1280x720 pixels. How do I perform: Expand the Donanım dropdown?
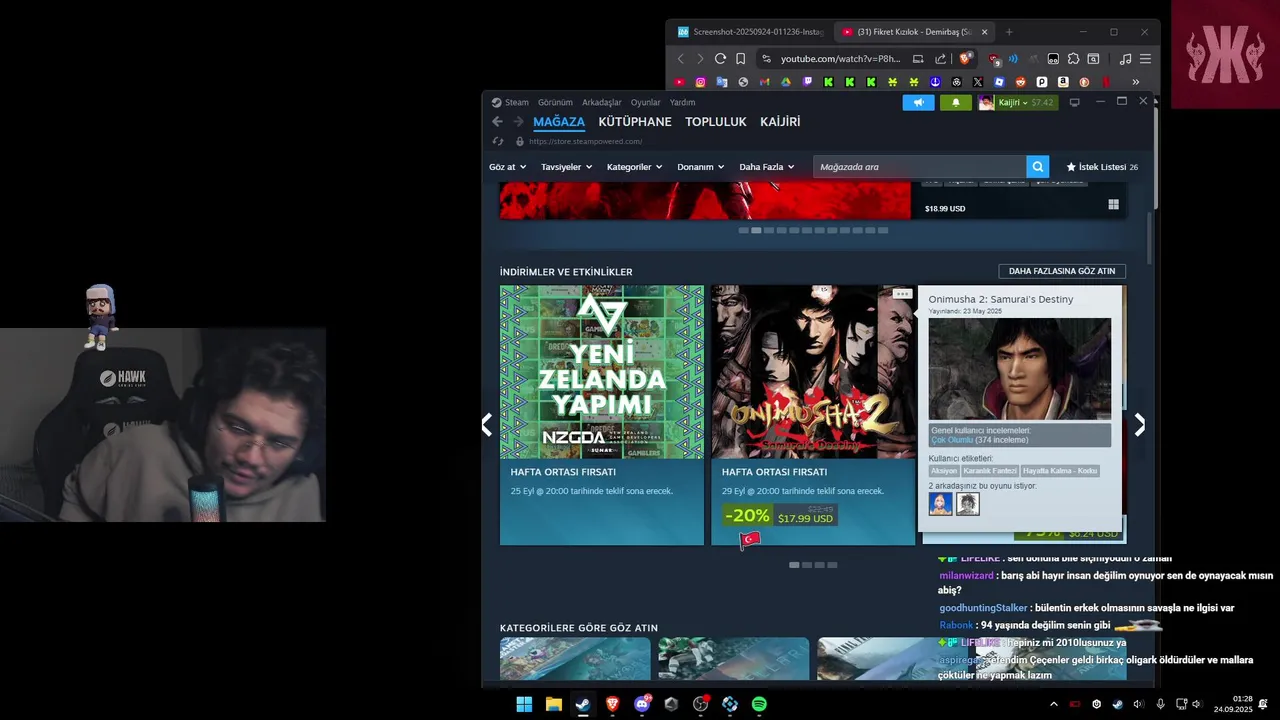click(700, 167)
